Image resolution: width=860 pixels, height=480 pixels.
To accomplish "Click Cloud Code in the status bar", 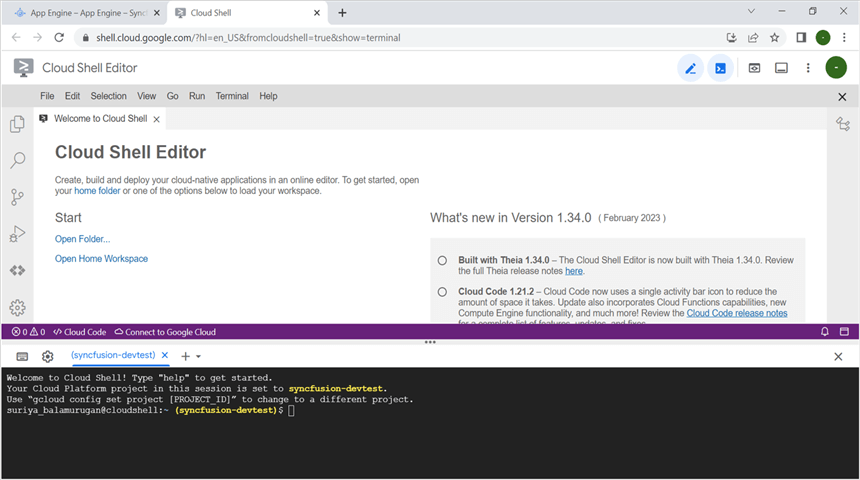I will pyautogui.click(x=80, y=332).
